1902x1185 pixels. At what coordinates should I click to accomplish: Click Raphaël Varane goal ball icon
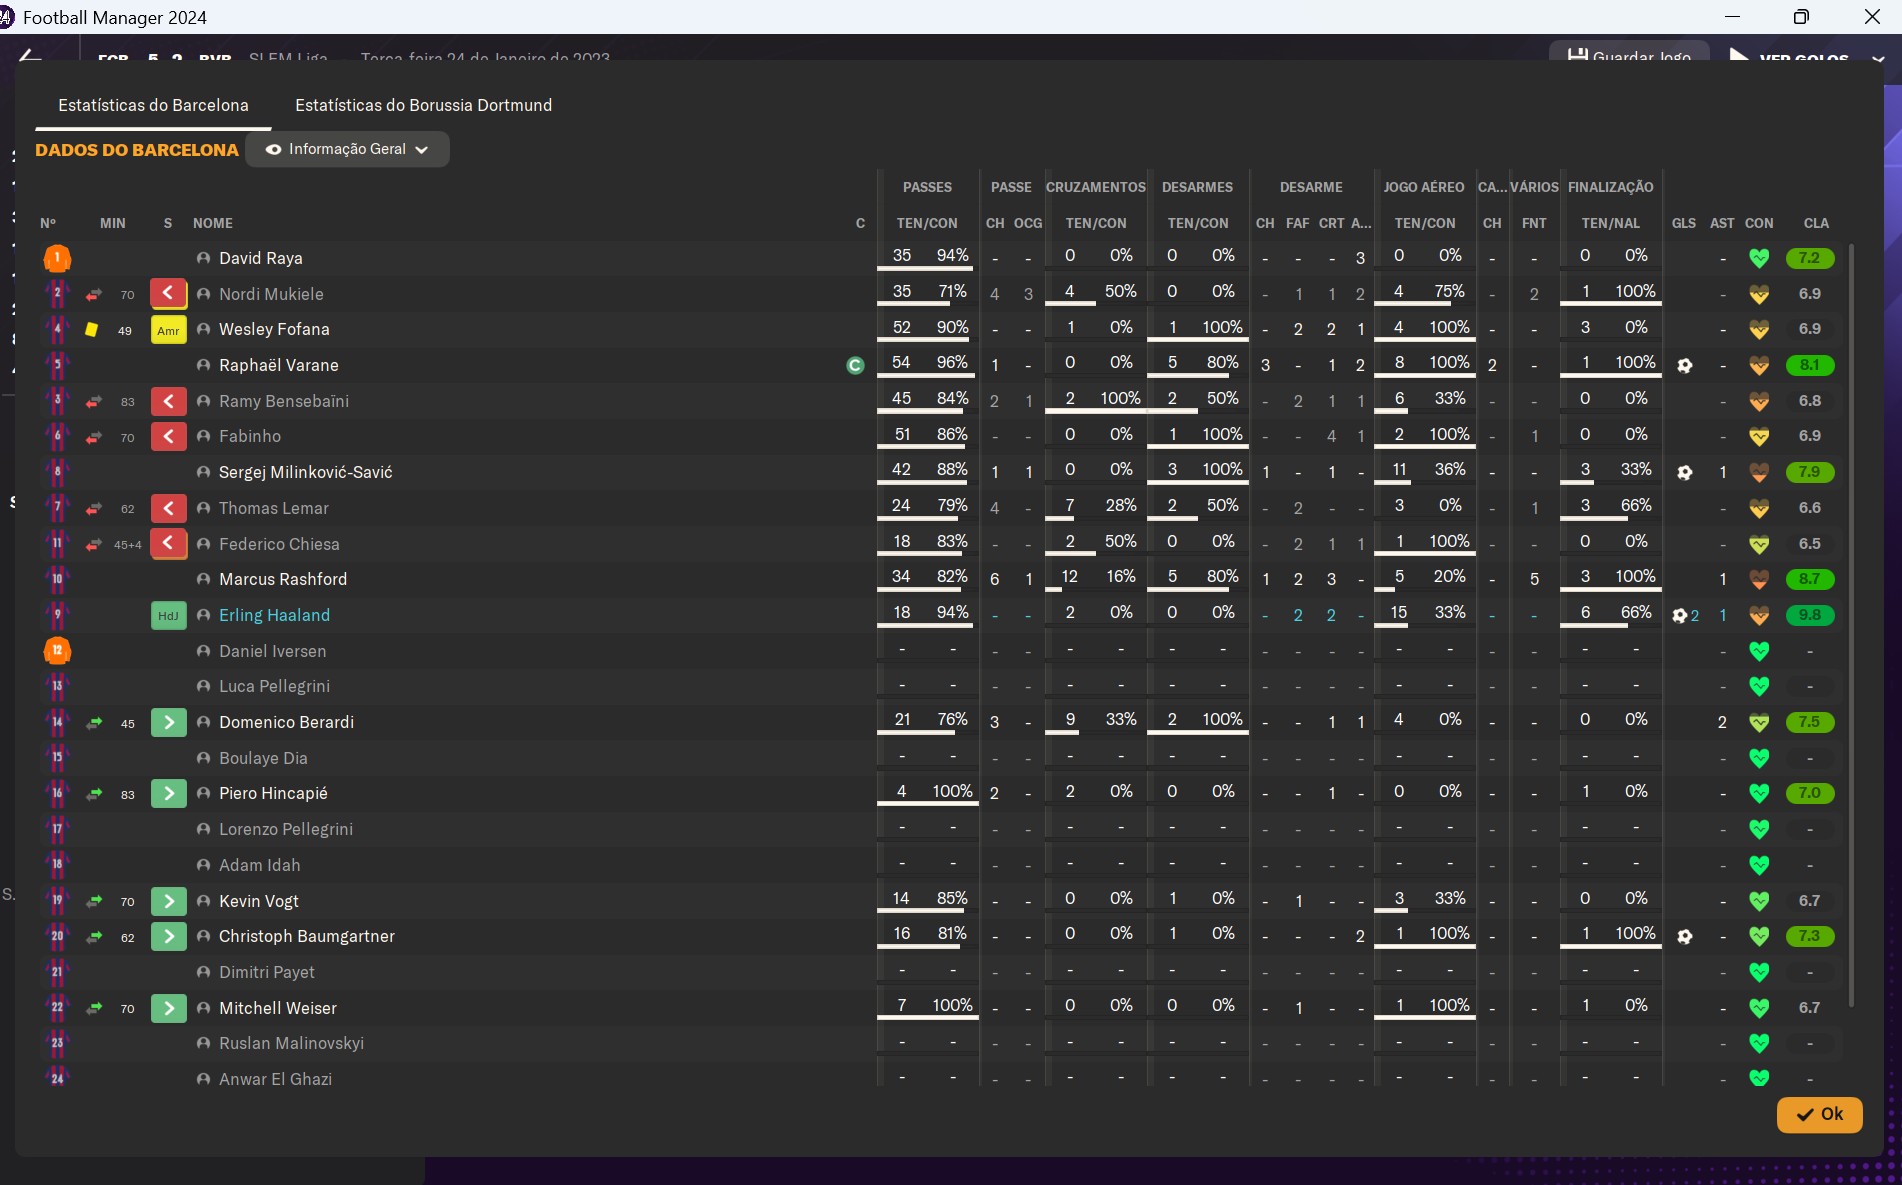tap(1685, 365)
